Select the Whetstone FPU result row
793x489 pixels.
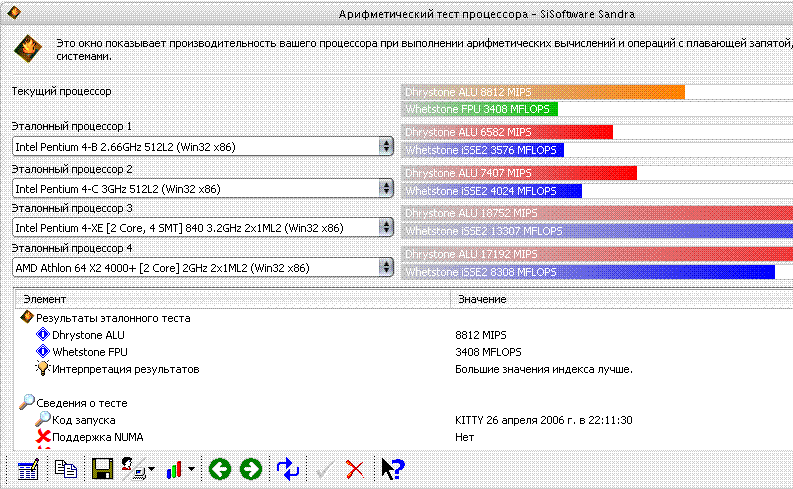coord(90,352)
